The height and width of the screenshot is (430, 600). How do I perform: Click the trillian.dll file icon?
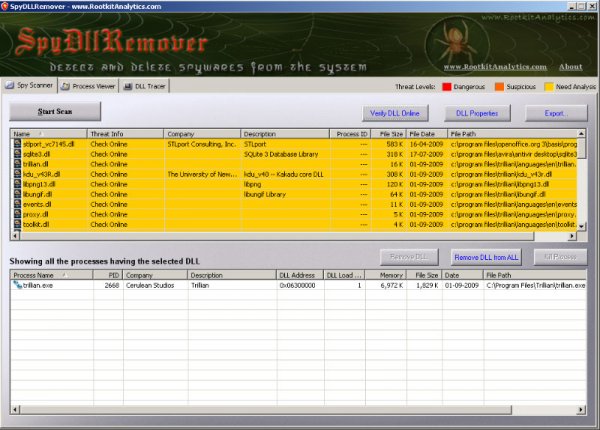coord(18,164)
